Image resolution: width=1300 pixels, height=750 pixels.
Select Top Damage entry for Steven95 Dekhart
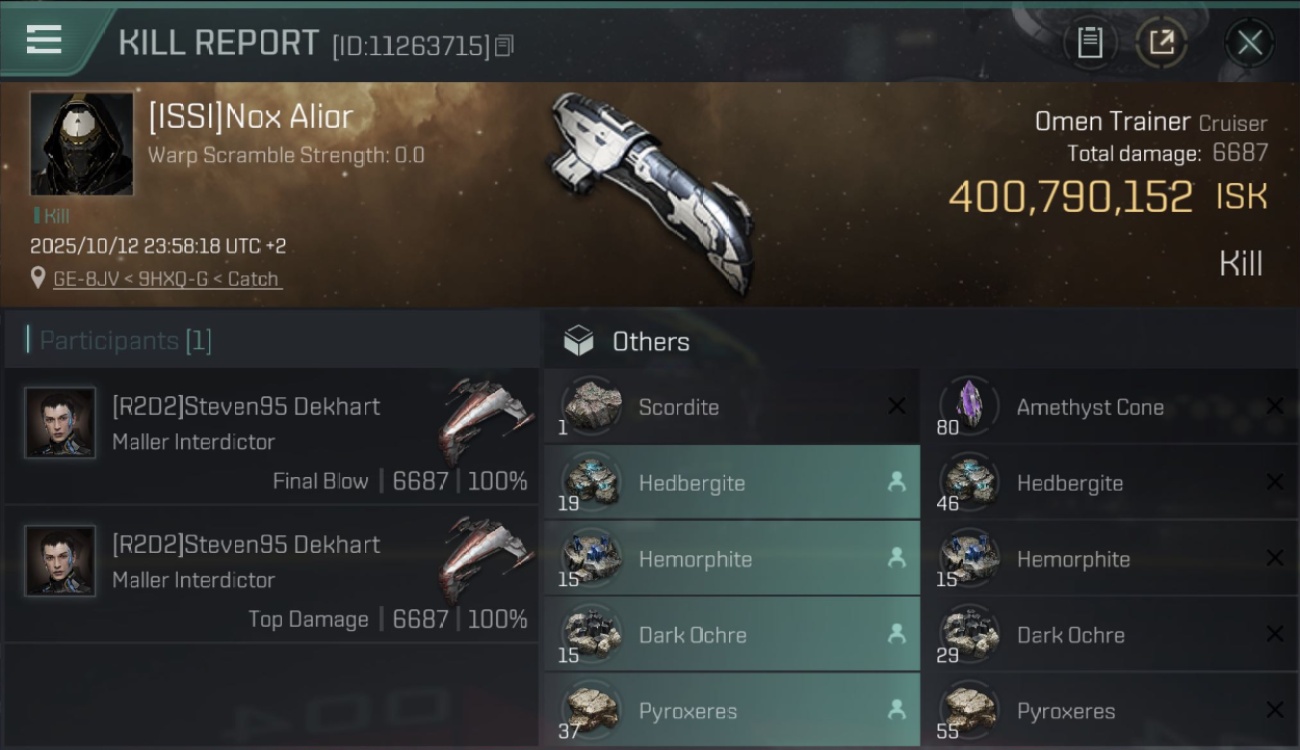[272, 574]
